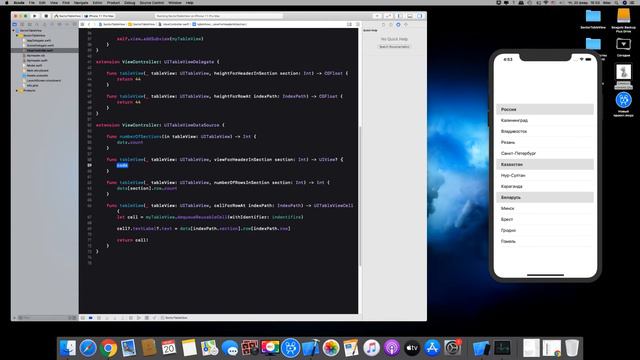
Task: Tap Караганда row in simulator
Action: coord(545,187)
